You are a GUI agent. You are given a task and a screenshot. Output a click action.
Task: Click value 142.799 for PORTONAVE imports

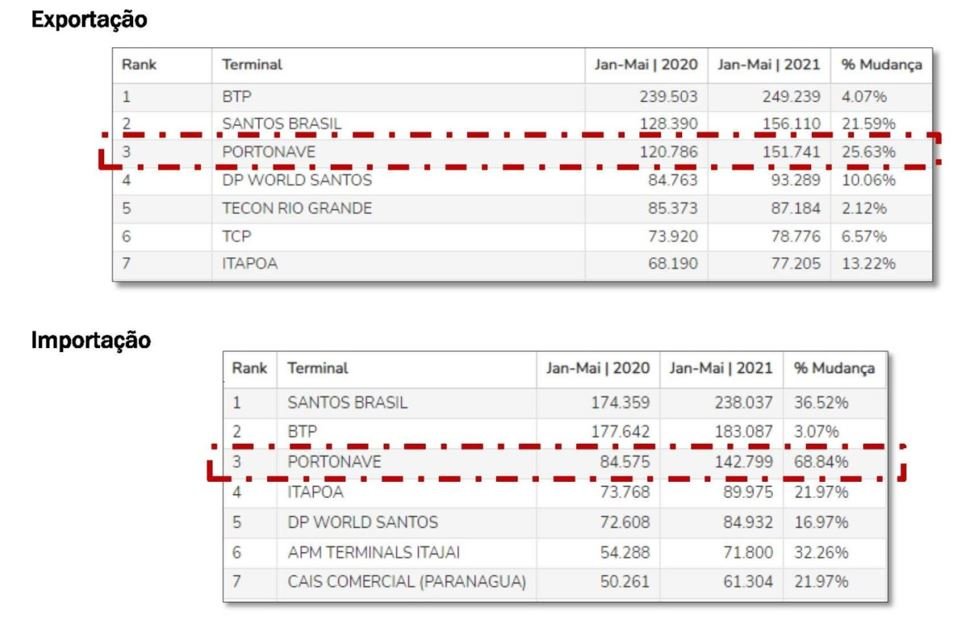click(x=743, y=462)
